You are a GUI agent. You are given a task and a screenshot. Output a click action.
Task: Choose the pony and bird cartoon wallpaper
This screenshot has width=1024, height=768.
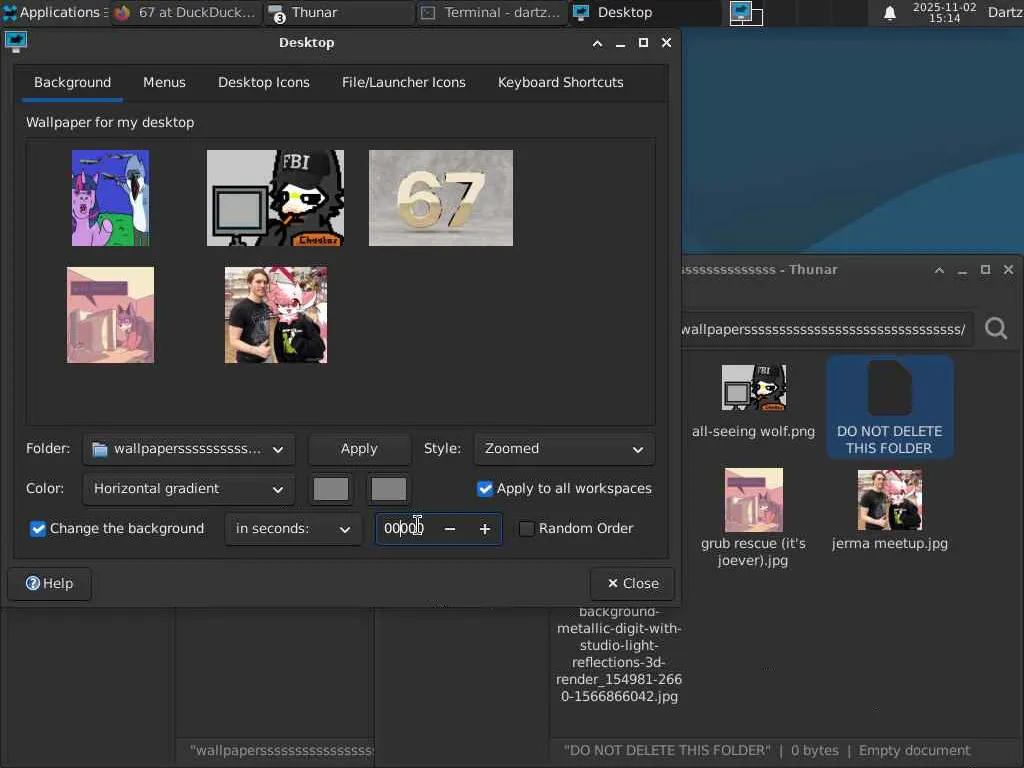point(110,198)
